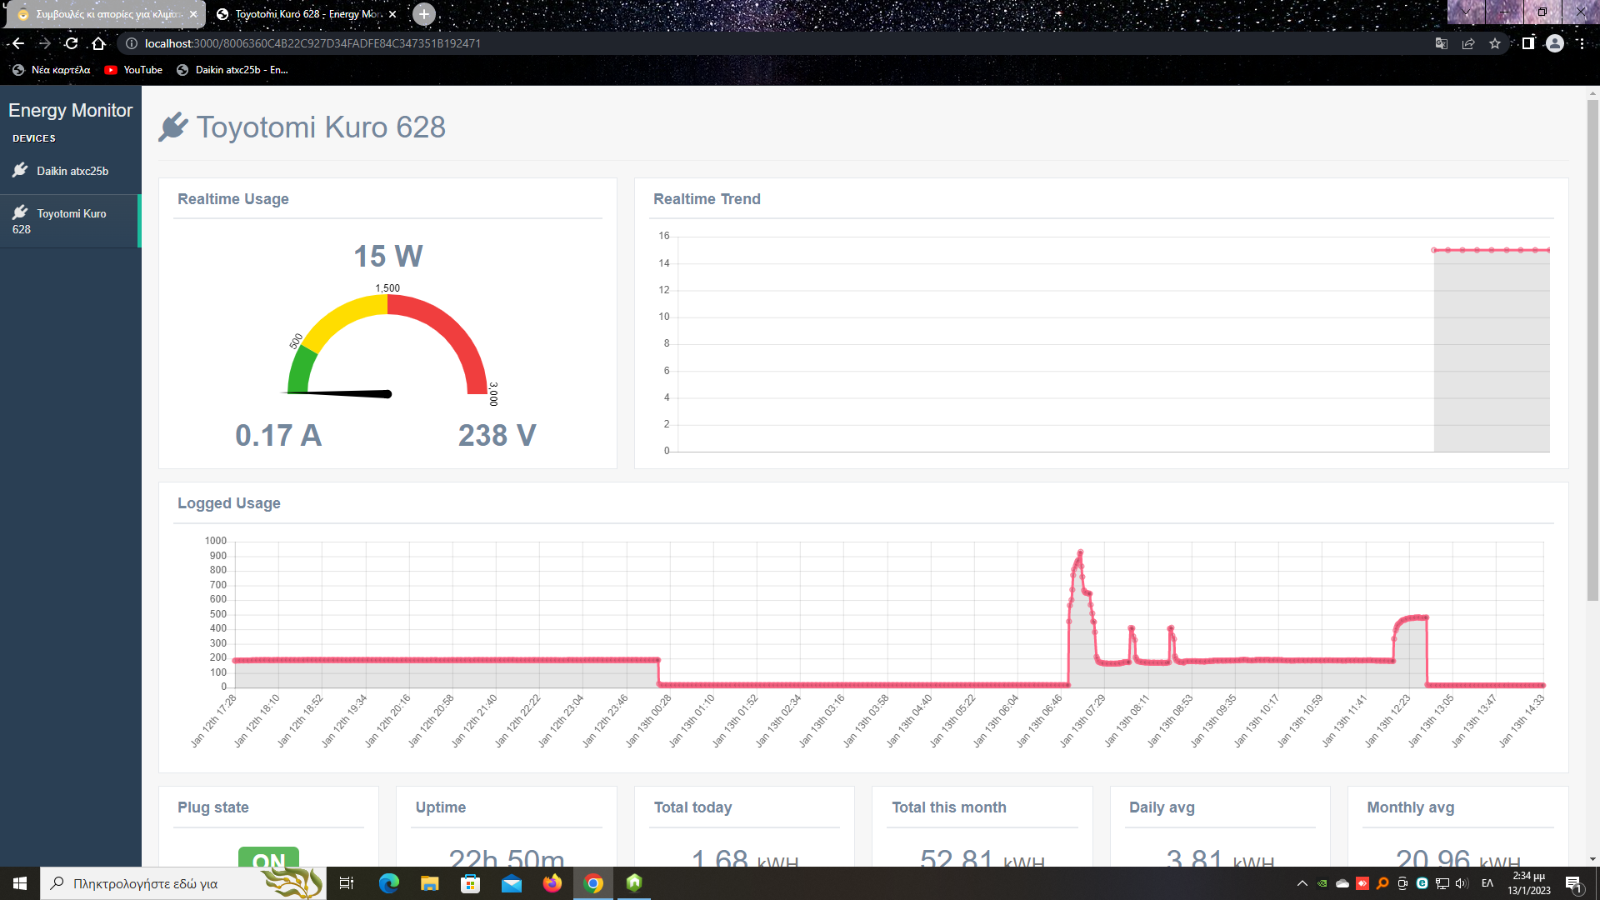This screenshot has height=900, width=1600.
Task: Open Microsoft Store from taskbar
Action: (470, 883)
